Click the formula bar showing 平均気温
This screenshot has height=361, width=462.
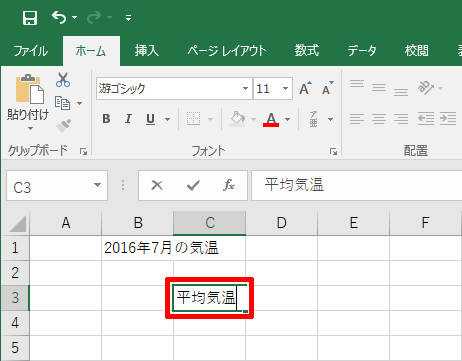(357, 186)
